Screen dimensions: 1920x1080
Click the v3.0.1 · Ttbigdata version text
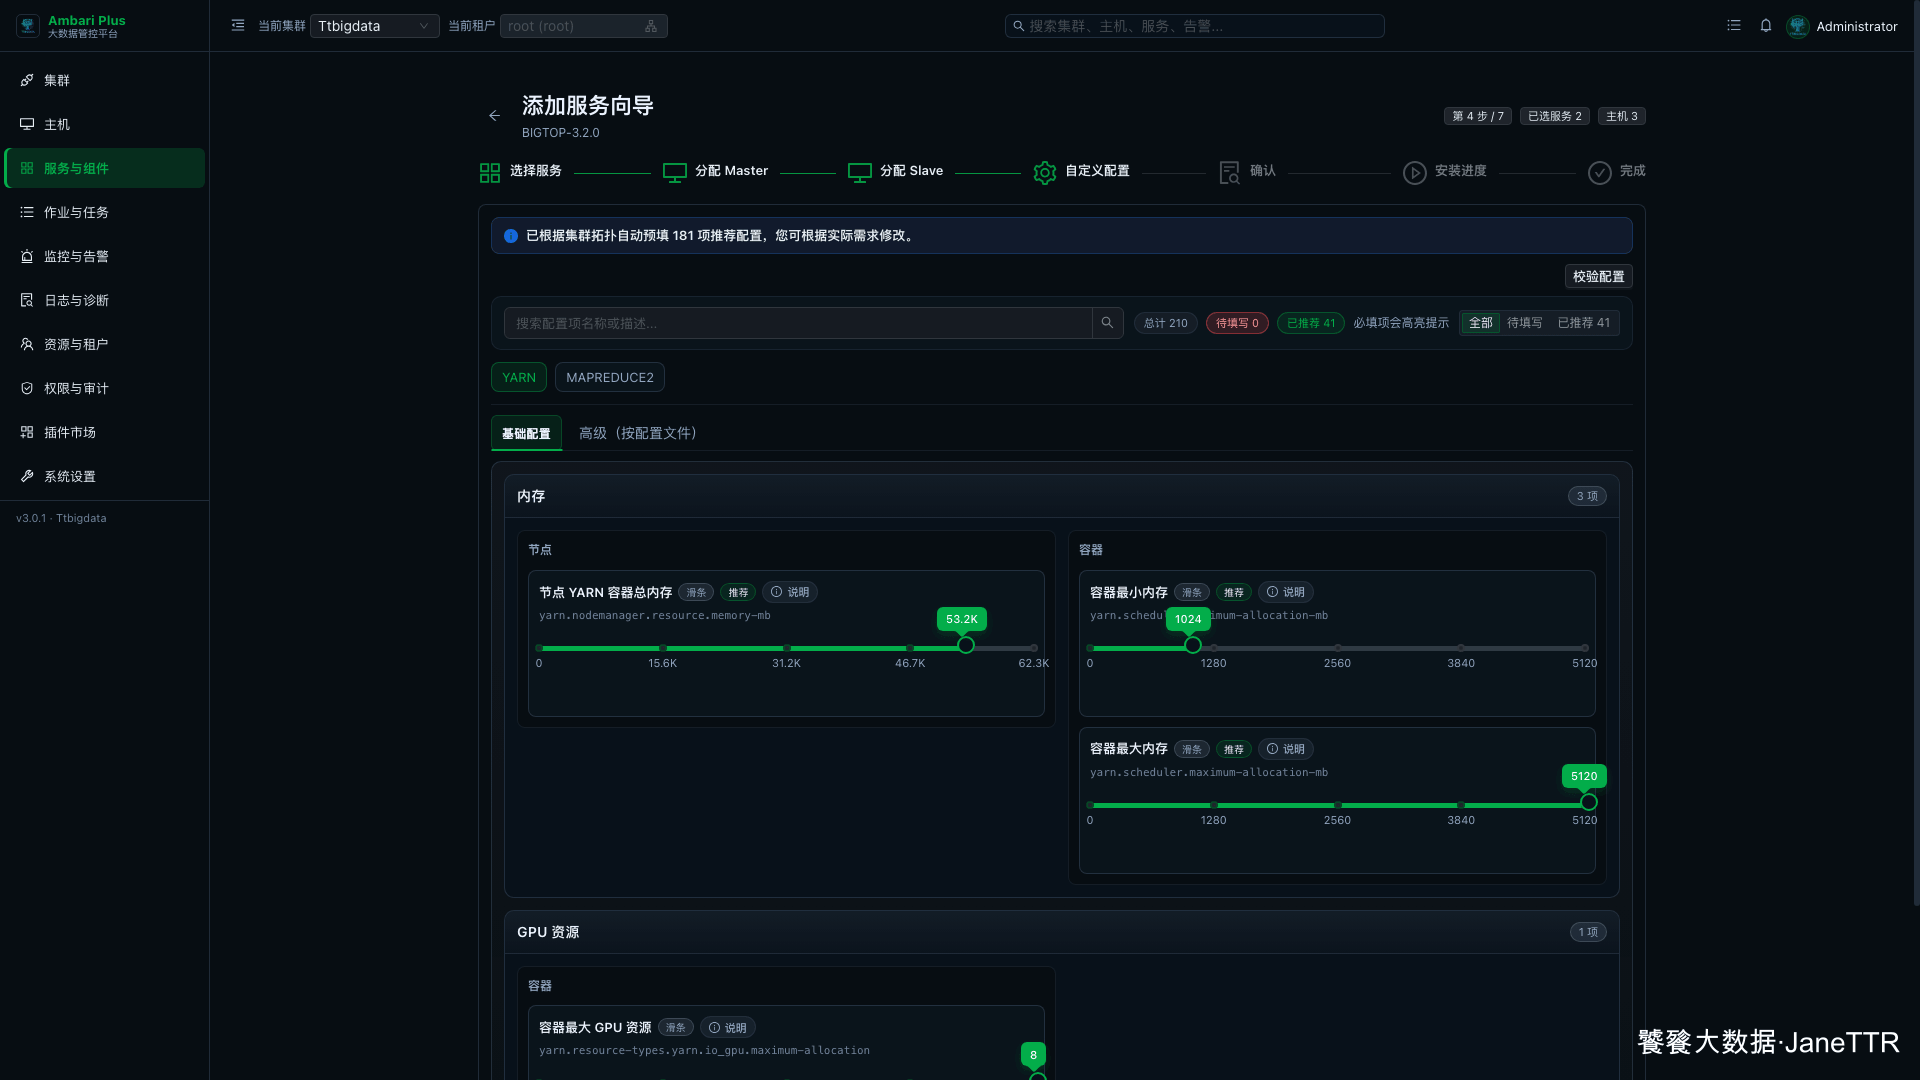click(x=61, y=518)
